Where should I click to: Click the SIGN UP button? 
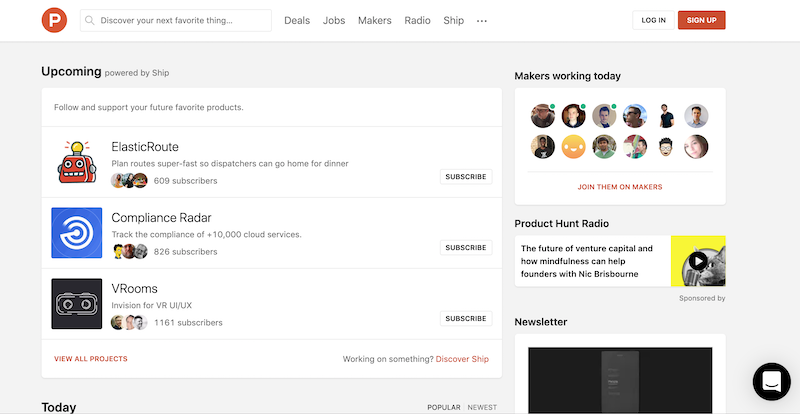[702, 20]
